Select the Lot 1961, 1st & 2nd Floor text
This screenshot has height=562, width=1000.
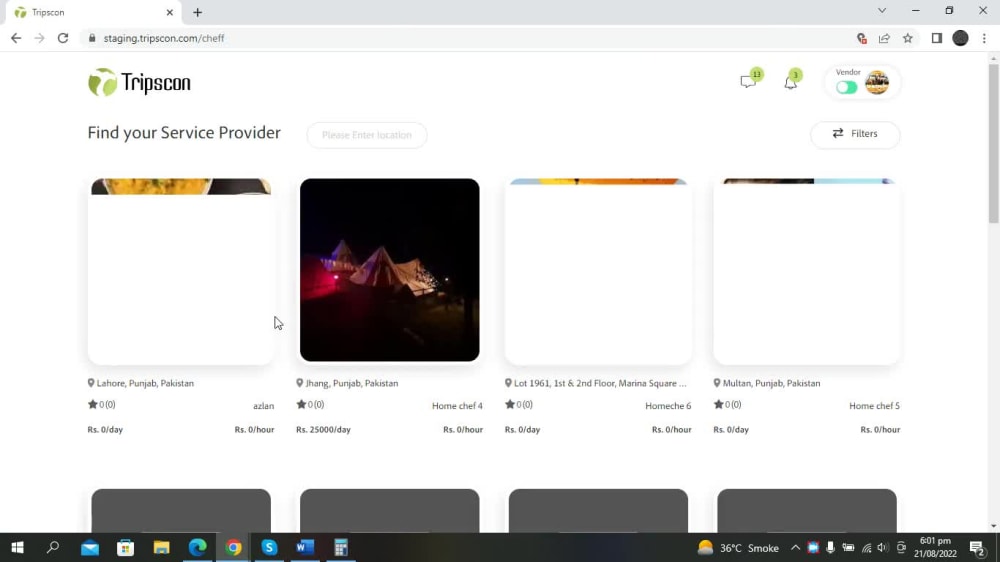pos(600,383)
